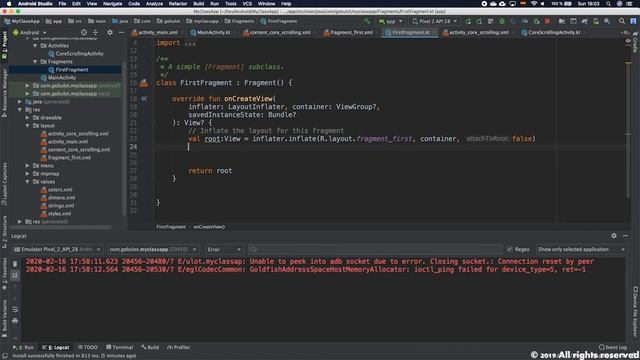The image size is (640, 360).
Task: Expand the drawable folder in tree
Action: click(x=27, y=118)
